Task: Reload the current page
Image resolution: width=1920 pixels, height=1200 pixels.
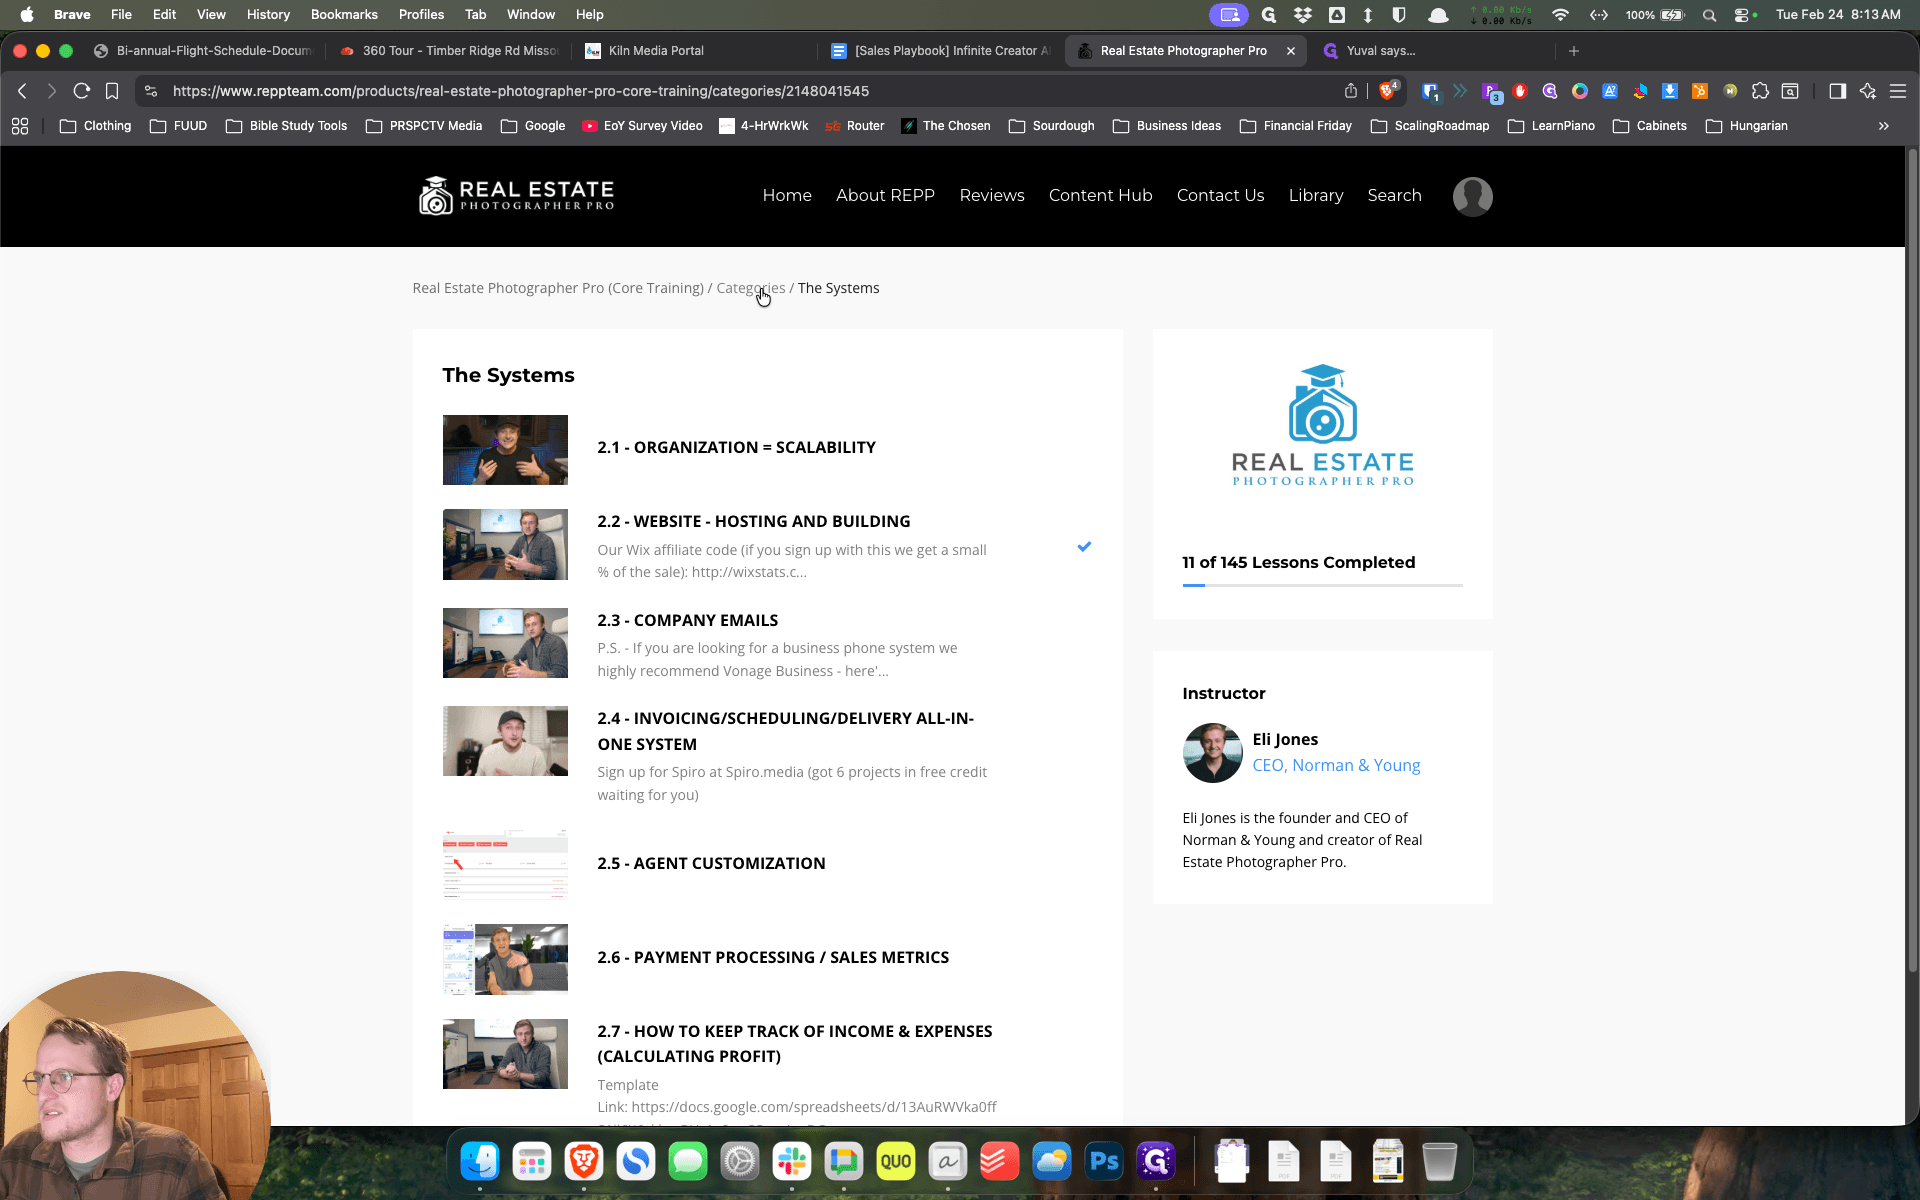Action: click(82, 91)
